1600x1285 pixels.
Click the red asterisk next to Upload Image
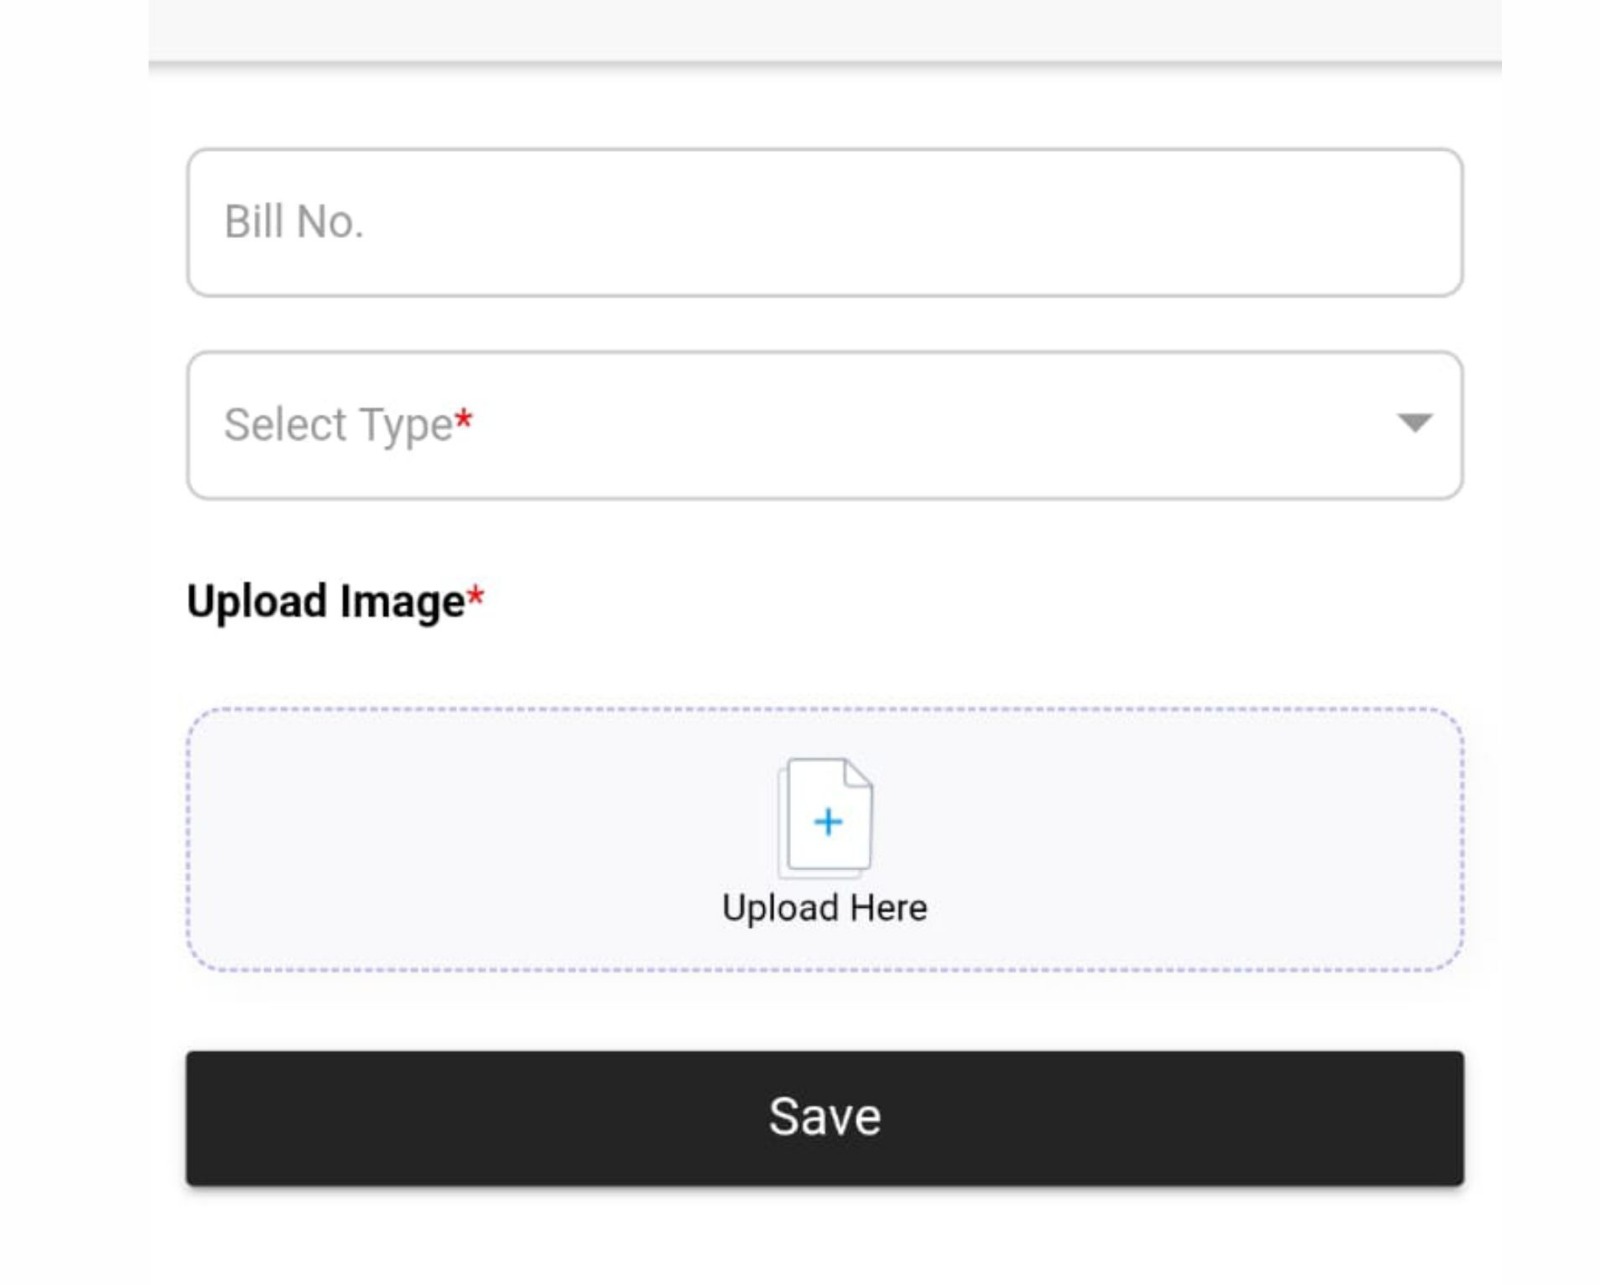(x=476, y=597)
